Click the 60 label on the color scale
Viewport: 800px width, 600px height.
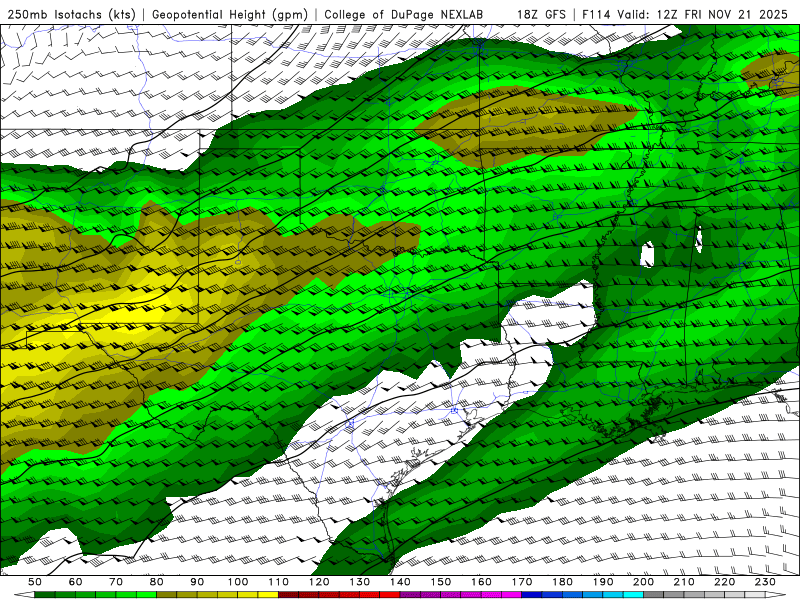point(76,582)
